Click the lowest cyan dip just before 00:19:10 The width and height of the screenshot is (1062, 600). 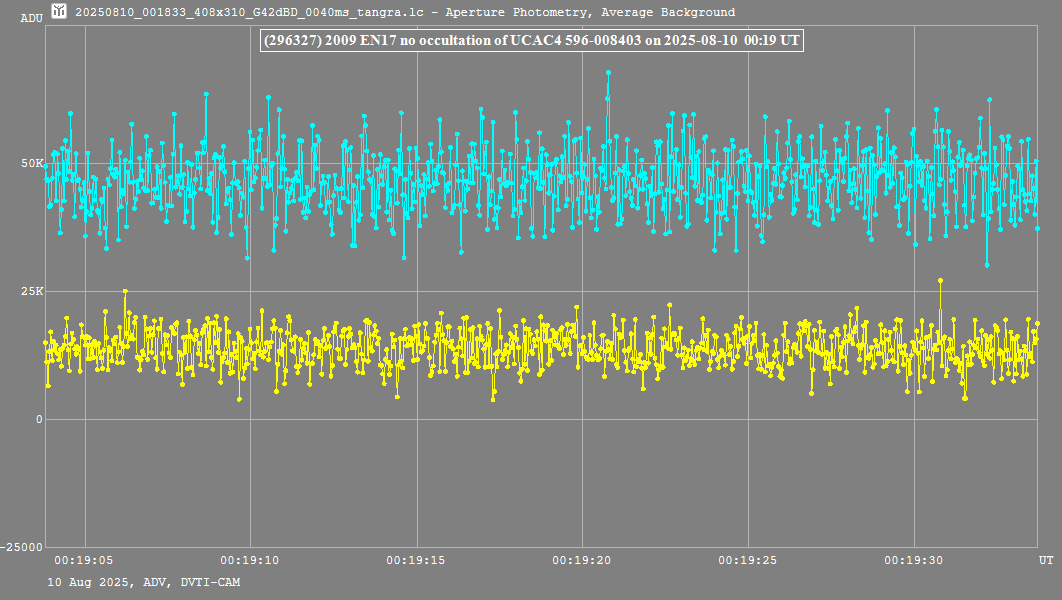(247, 257)
